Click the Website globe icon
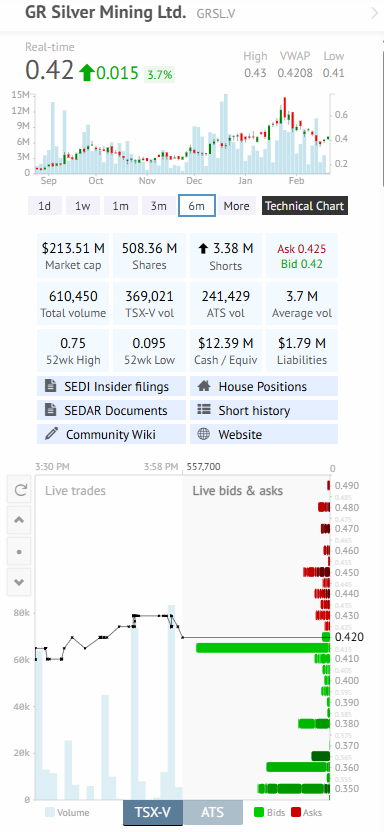Image resolution: width=384 pixels, height=832 pixels. click(x=204, y=435)
